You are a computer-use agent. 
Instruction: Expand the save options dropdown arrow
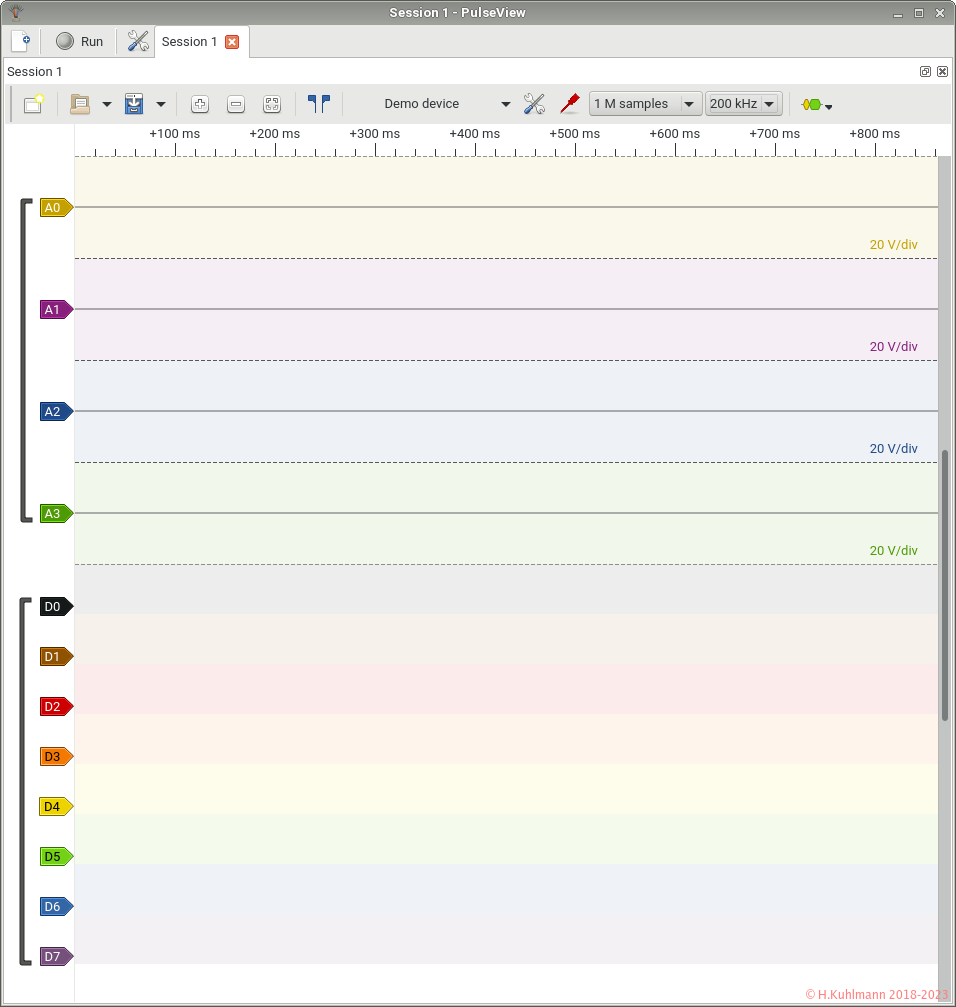click(x=160, y=104)
